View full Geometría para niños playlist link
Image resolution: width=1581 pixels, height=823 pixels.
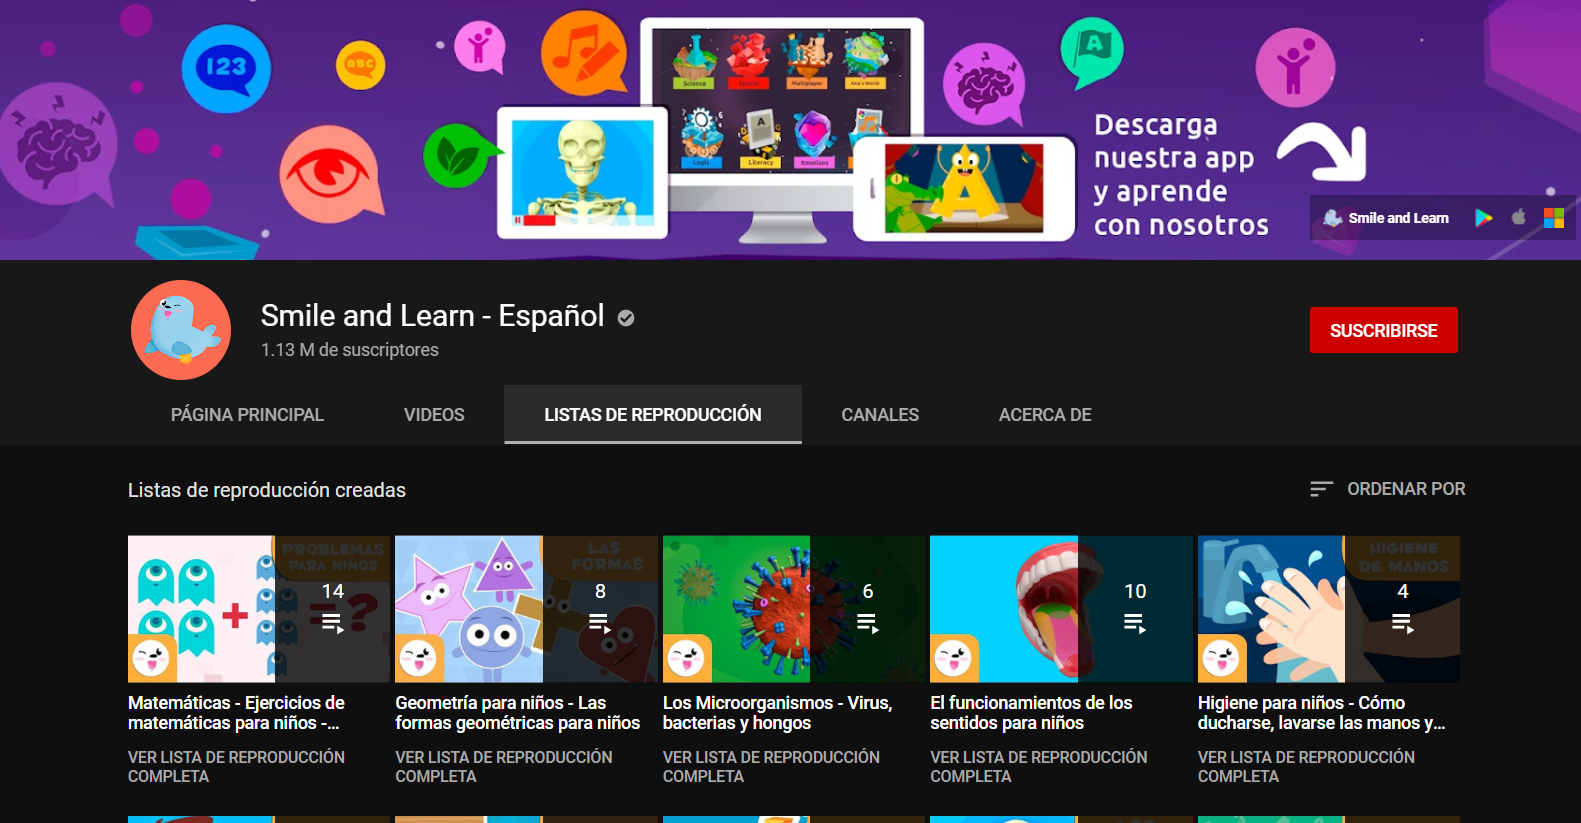[504, 767]
